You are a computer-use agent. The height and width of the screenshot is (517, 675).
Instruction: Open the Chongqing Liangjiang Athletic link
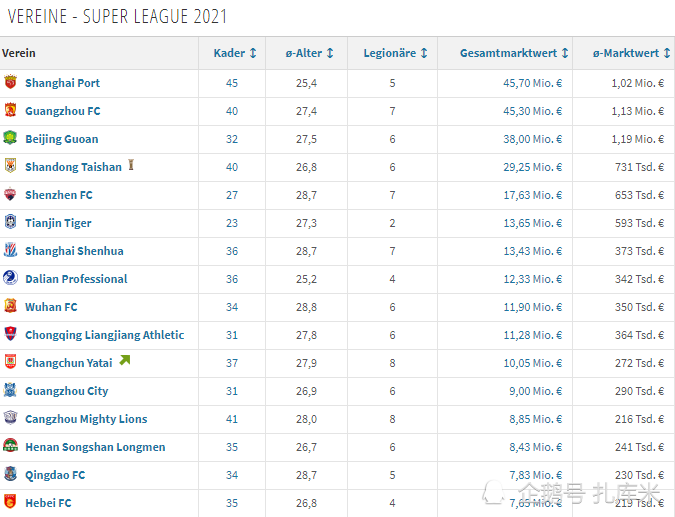105,335
